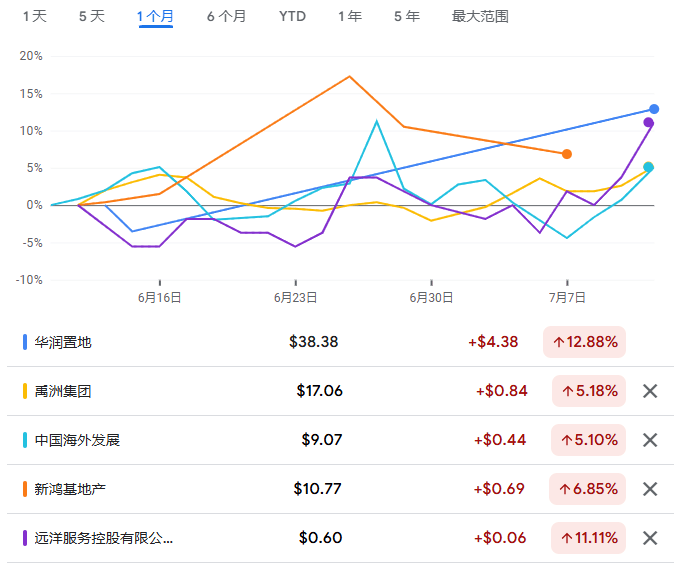Select the 最大范围 tab

pyautogui.click(x=480, y=16)
